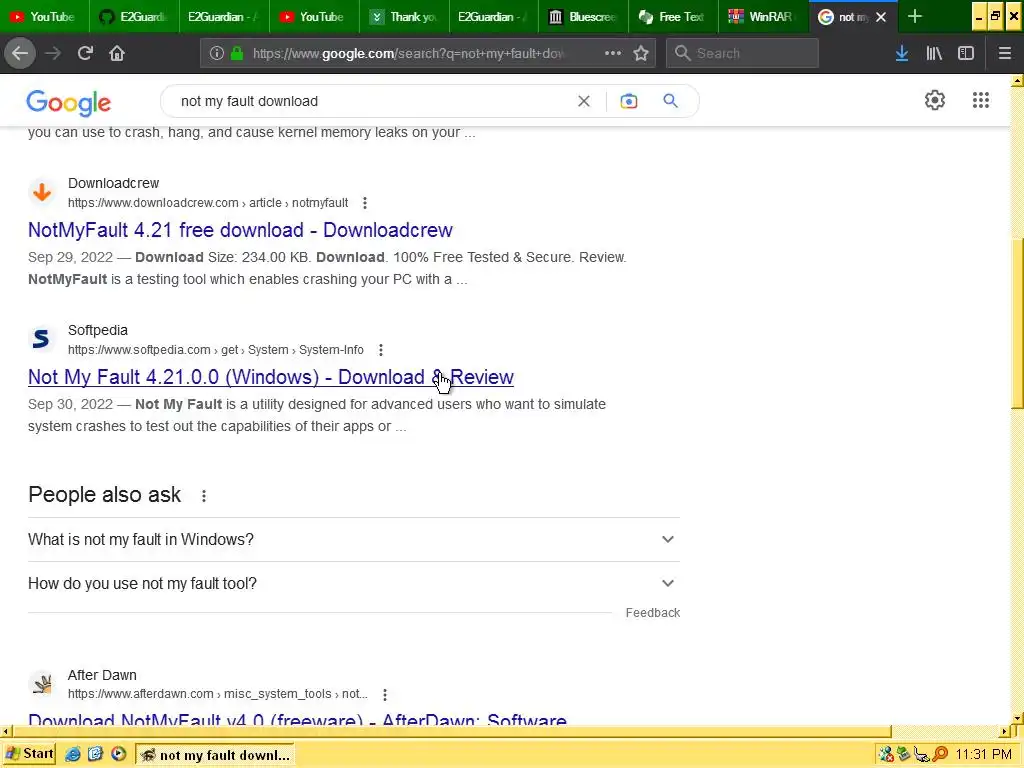Open page actions three-dot menu in address bar
Image resolution: width=1024 pixels, height=768 pixels.
(613, 53)
